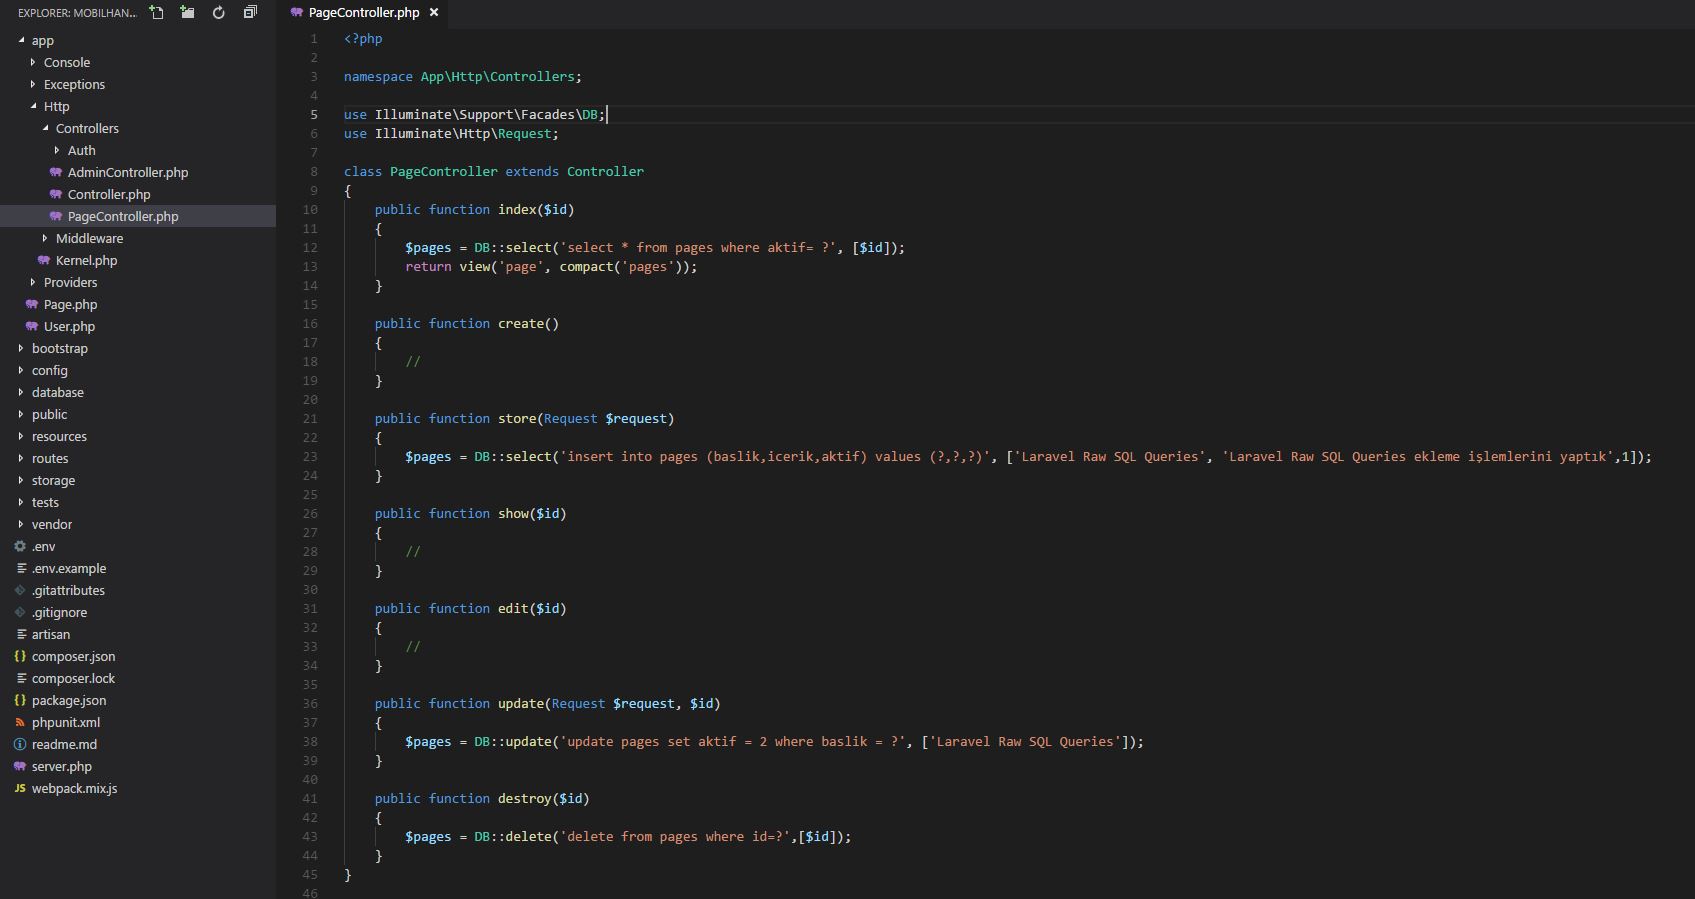Viewport: 1695px width, 899px height.
Task: Click the PHP icon beside server.php
Action: tap(20, 766)
